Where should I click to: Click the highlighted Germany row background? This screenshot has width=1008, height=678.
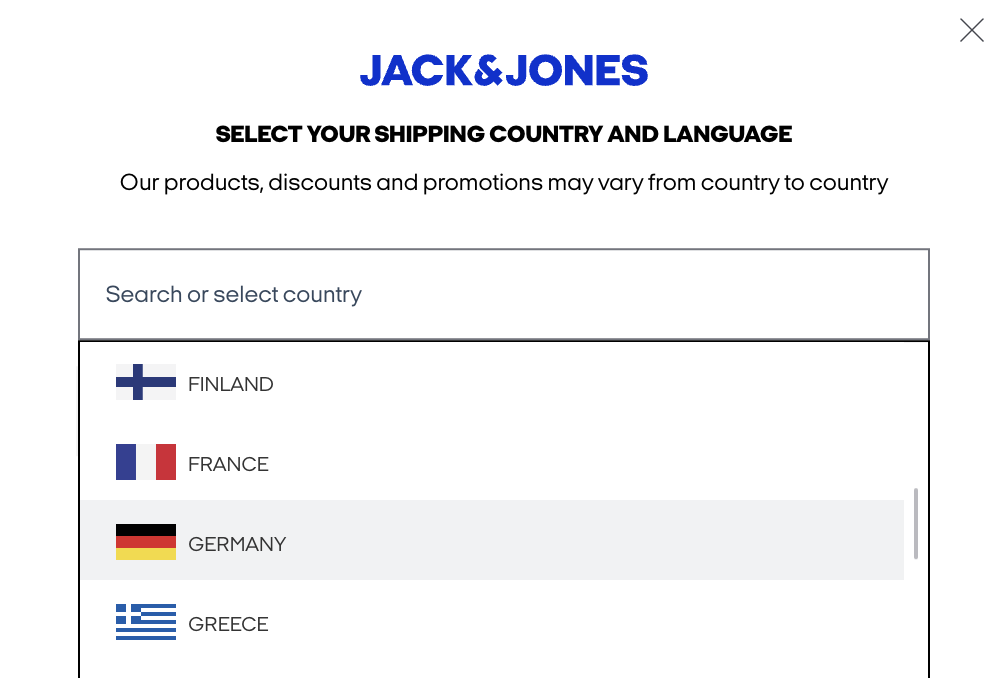point(492,540)
